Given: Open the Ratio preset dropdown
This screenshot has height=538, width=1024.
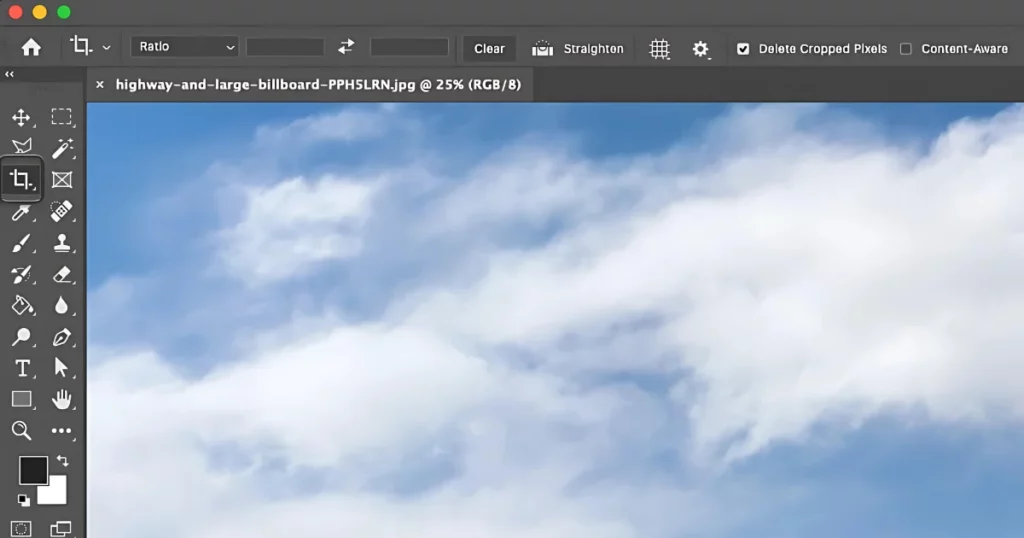Looking at the screenshot, I should [x=184, y=47].
